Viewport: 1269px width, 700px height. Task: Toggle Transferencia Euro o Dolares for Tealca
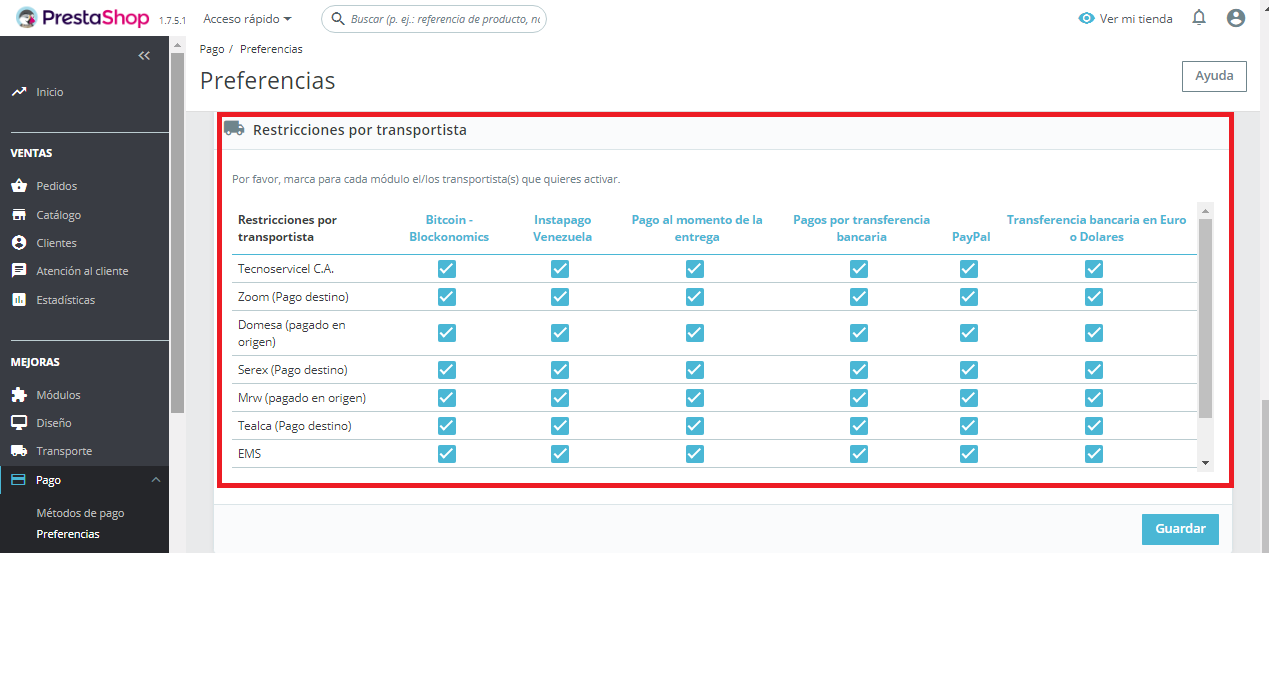point(1094,426)
